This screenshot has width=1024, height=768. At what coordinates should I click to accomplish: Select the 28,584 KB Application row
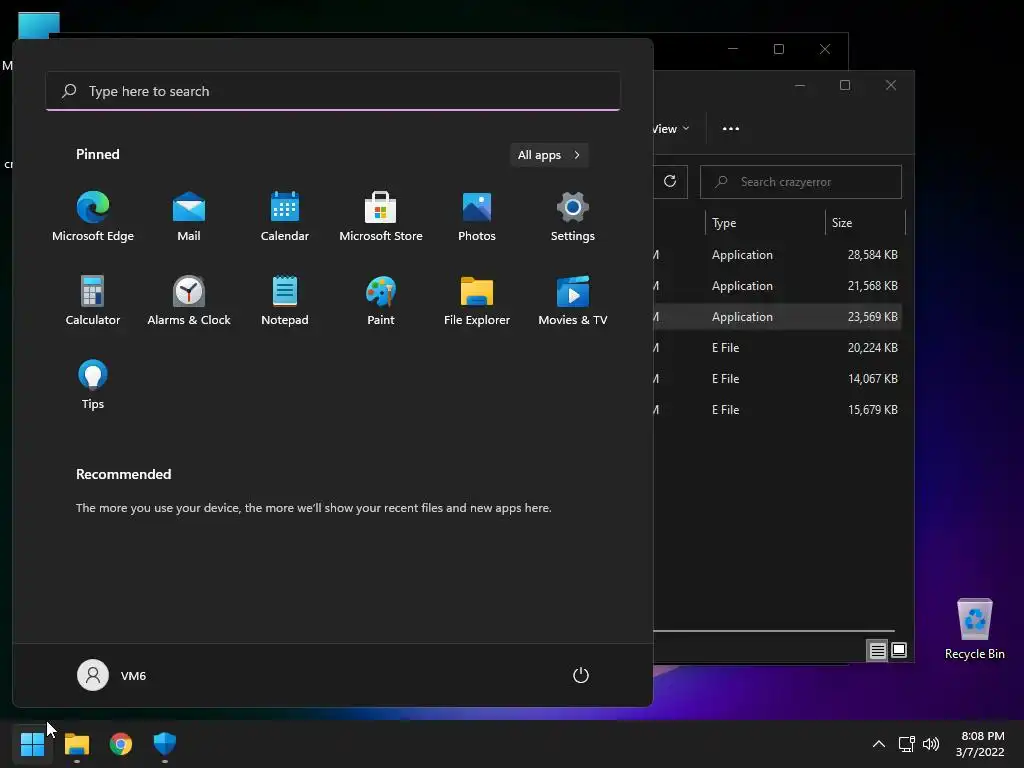click(x=778, y=255)
